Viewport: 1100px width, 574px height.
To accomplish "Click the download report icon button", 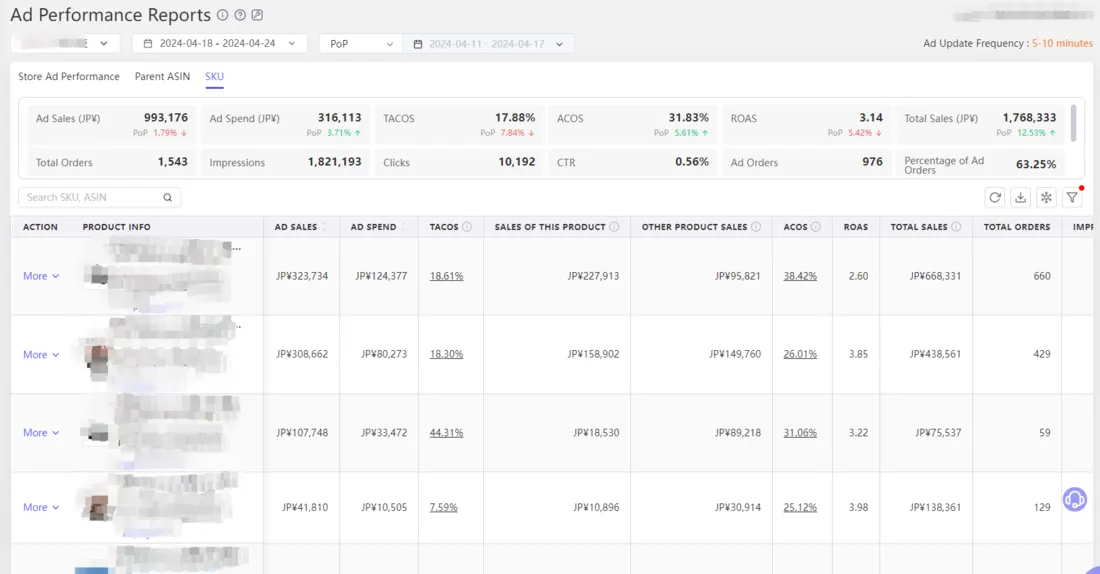I will 1021,198.
